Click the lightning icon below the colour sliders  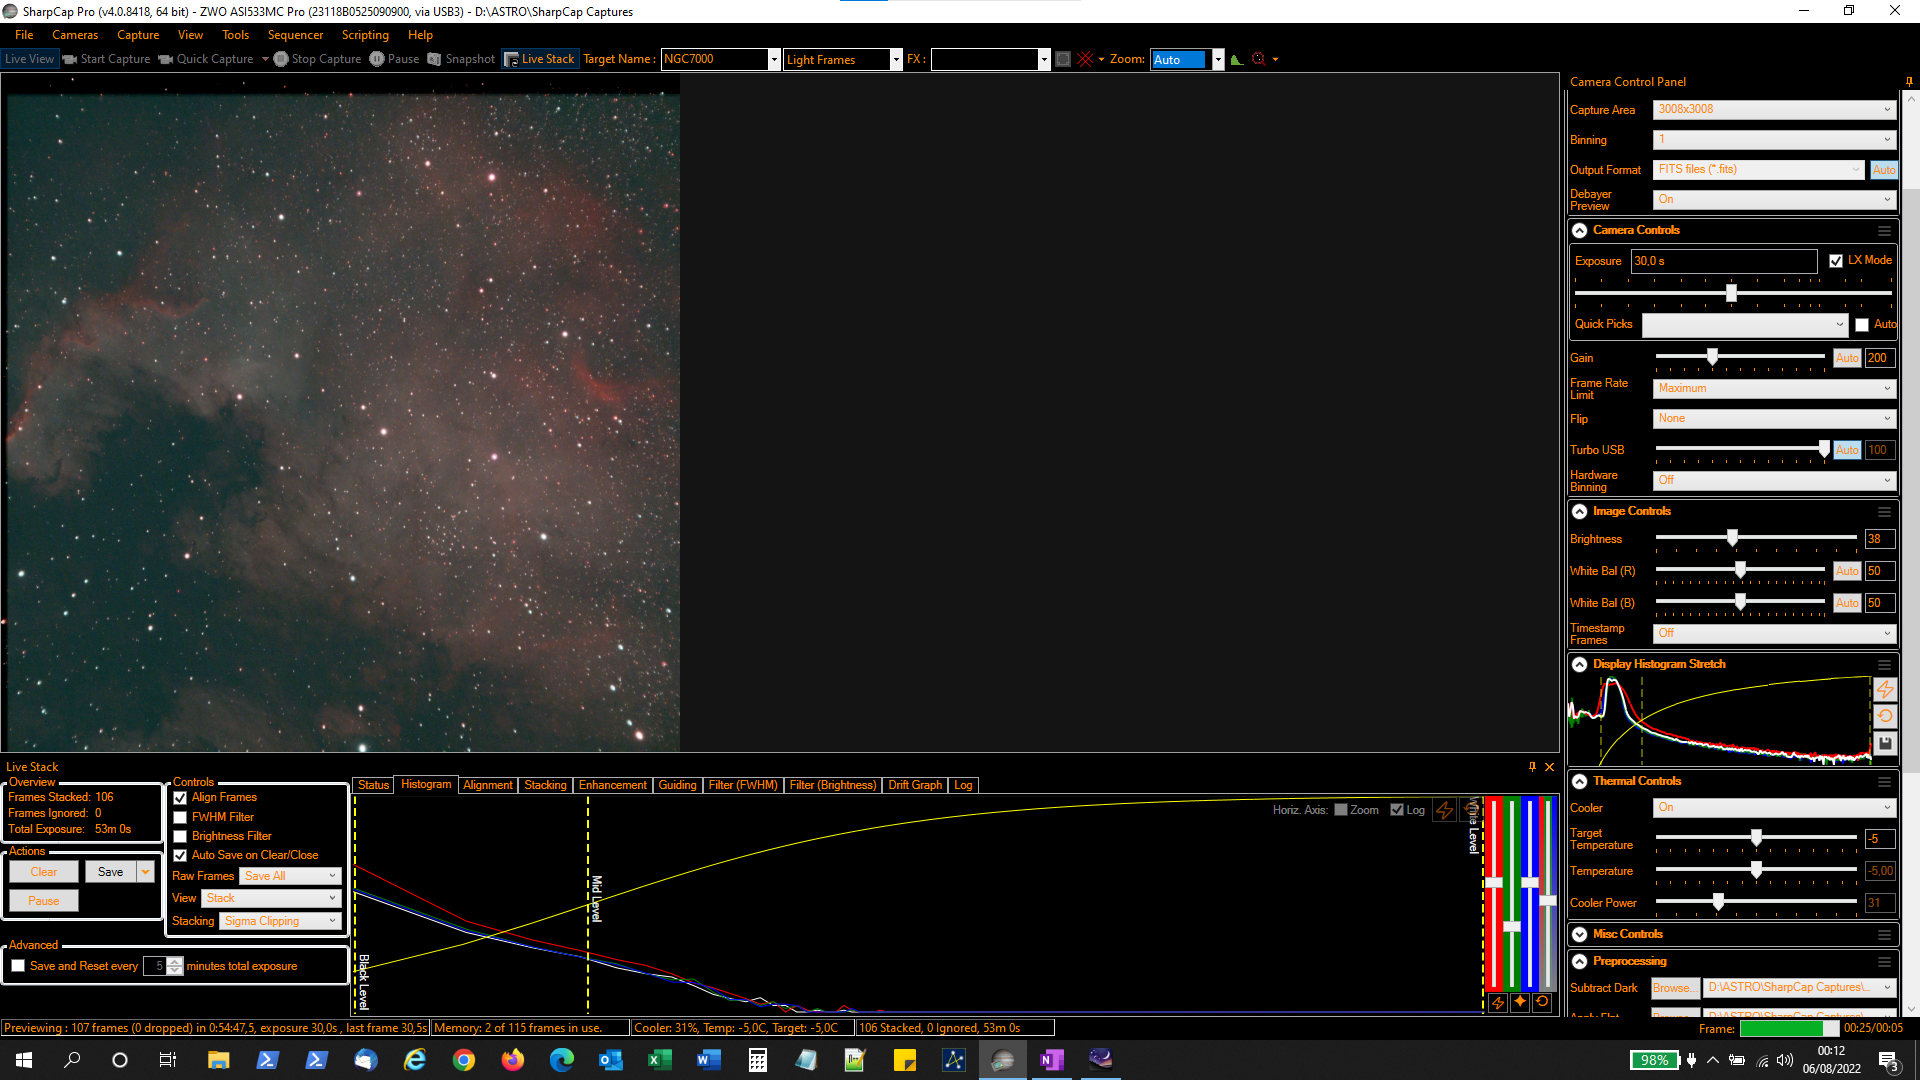1498,1002
